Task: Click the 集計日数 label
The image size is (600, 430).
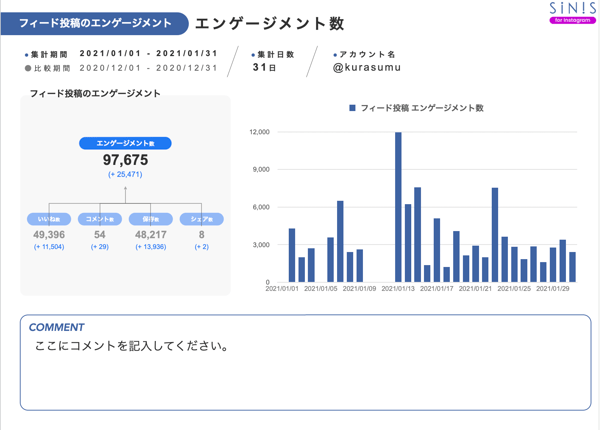Action: [276, 54]
